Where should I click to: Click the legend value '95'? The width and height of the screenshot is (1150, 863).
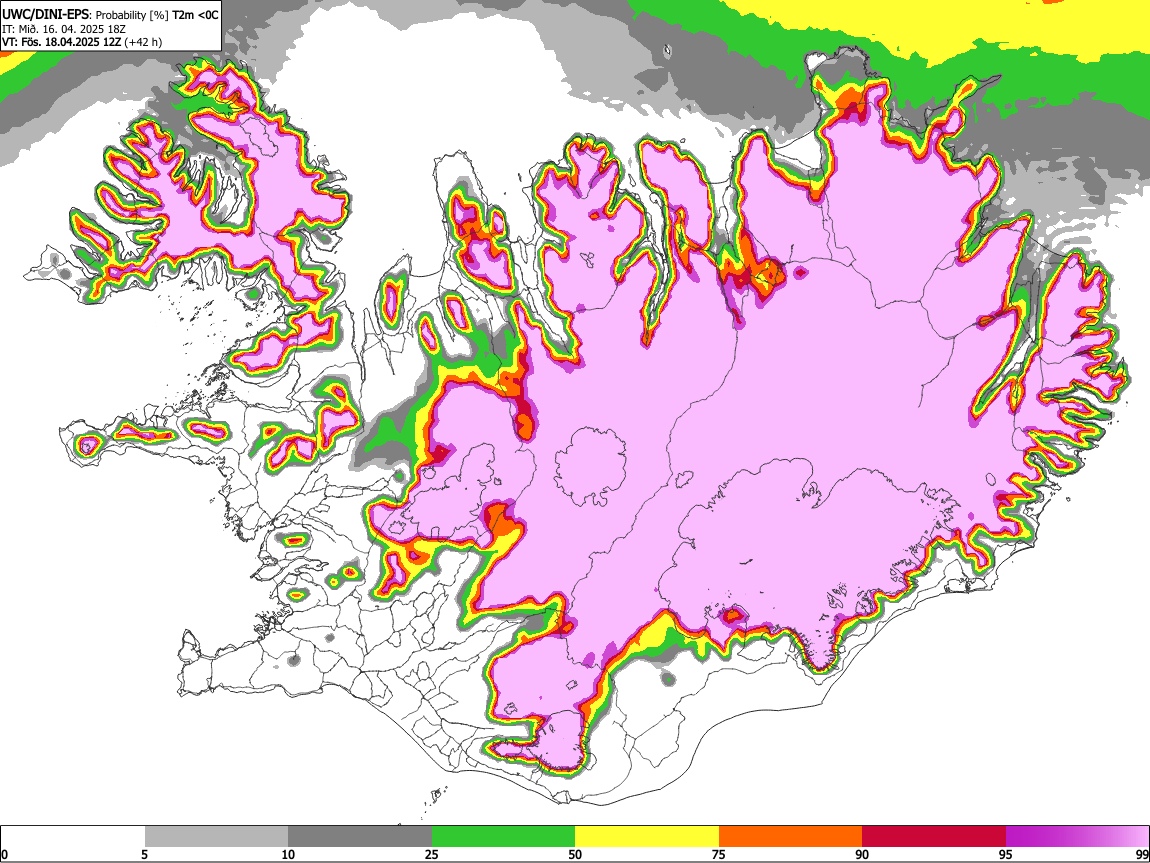click(1006, 854)
